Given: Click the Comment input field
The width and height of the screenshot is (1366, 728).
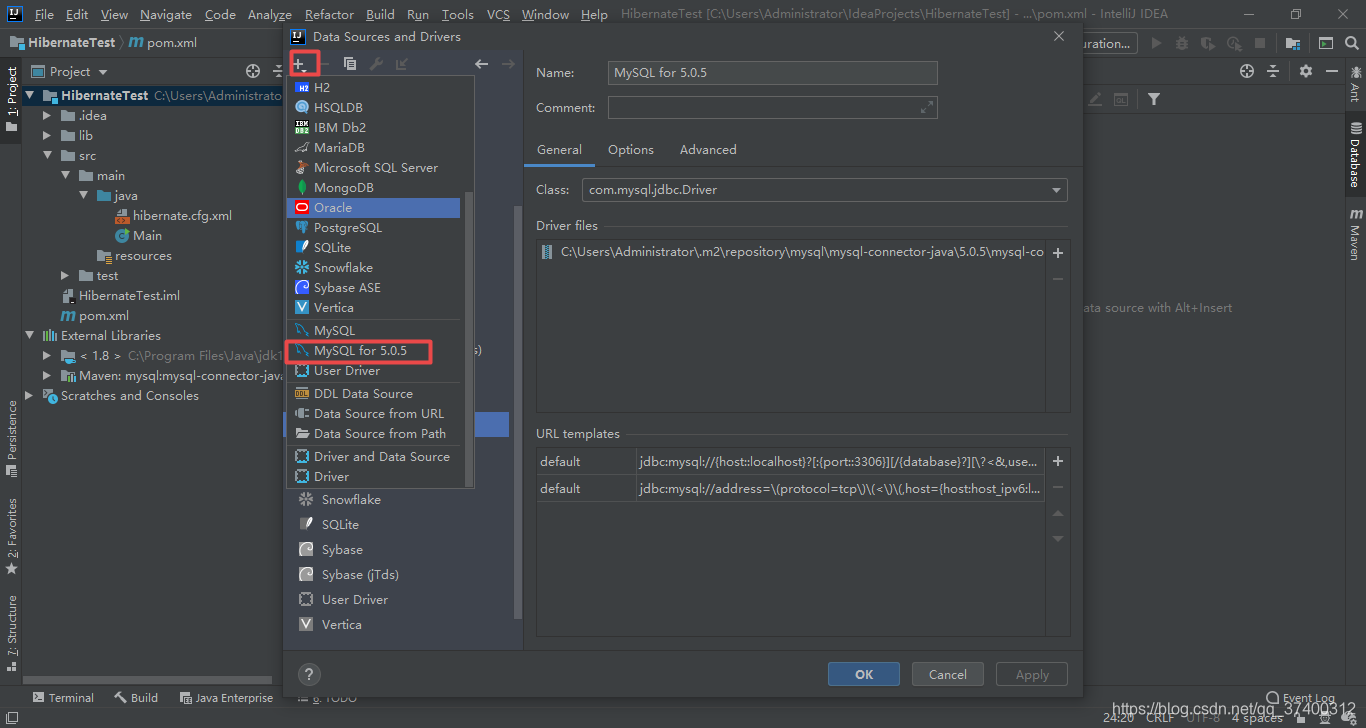Looking at the screenshot, I should coord(773,107).
